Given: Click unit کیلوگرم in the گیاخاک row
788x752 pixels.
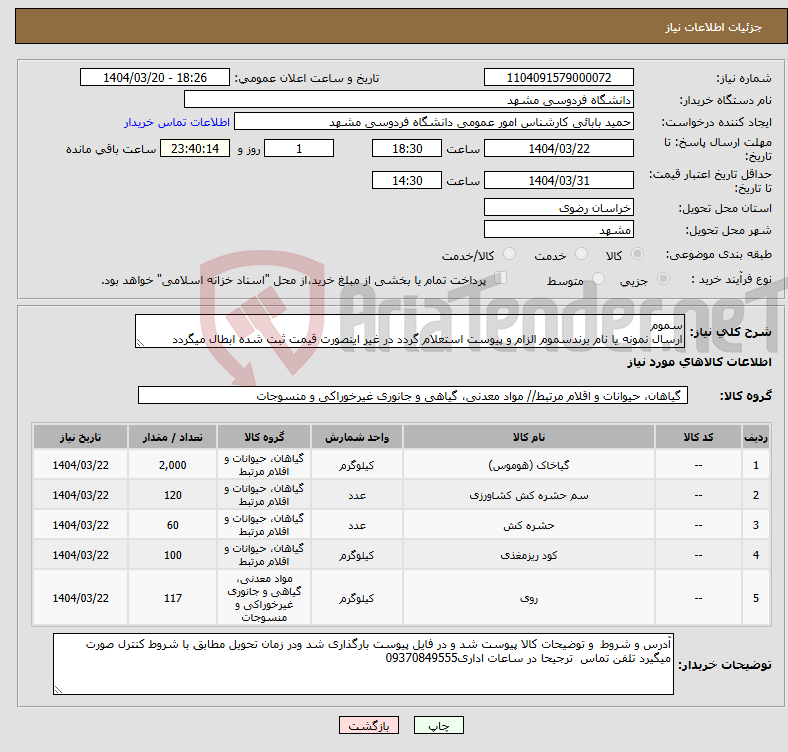Looking at the screenshot, I should [x=357, y=465].
